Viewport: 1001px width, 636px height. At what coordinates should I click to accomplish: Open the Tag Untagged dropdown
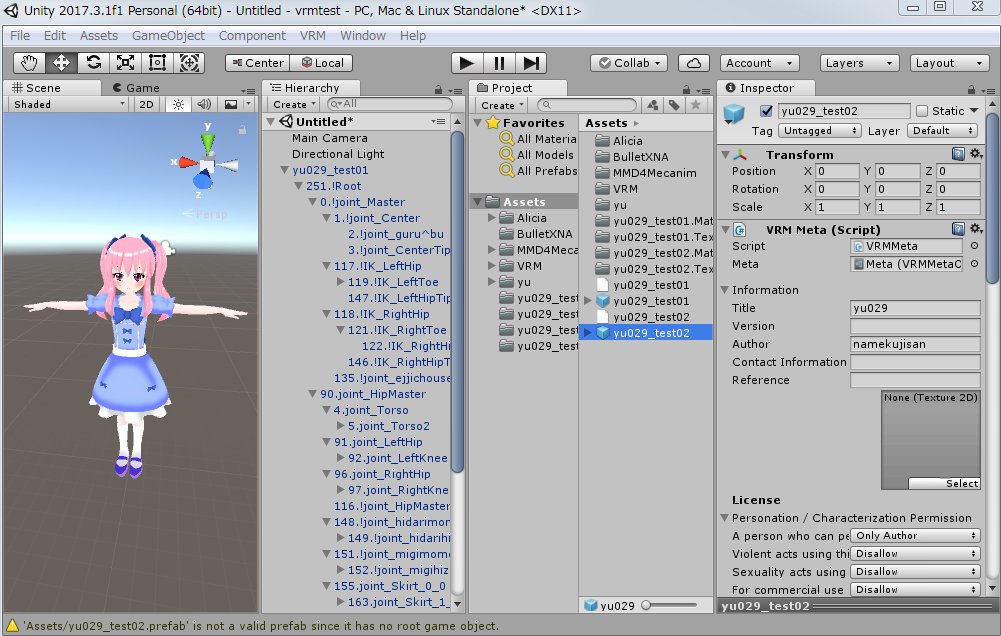(x=820, y=131)
